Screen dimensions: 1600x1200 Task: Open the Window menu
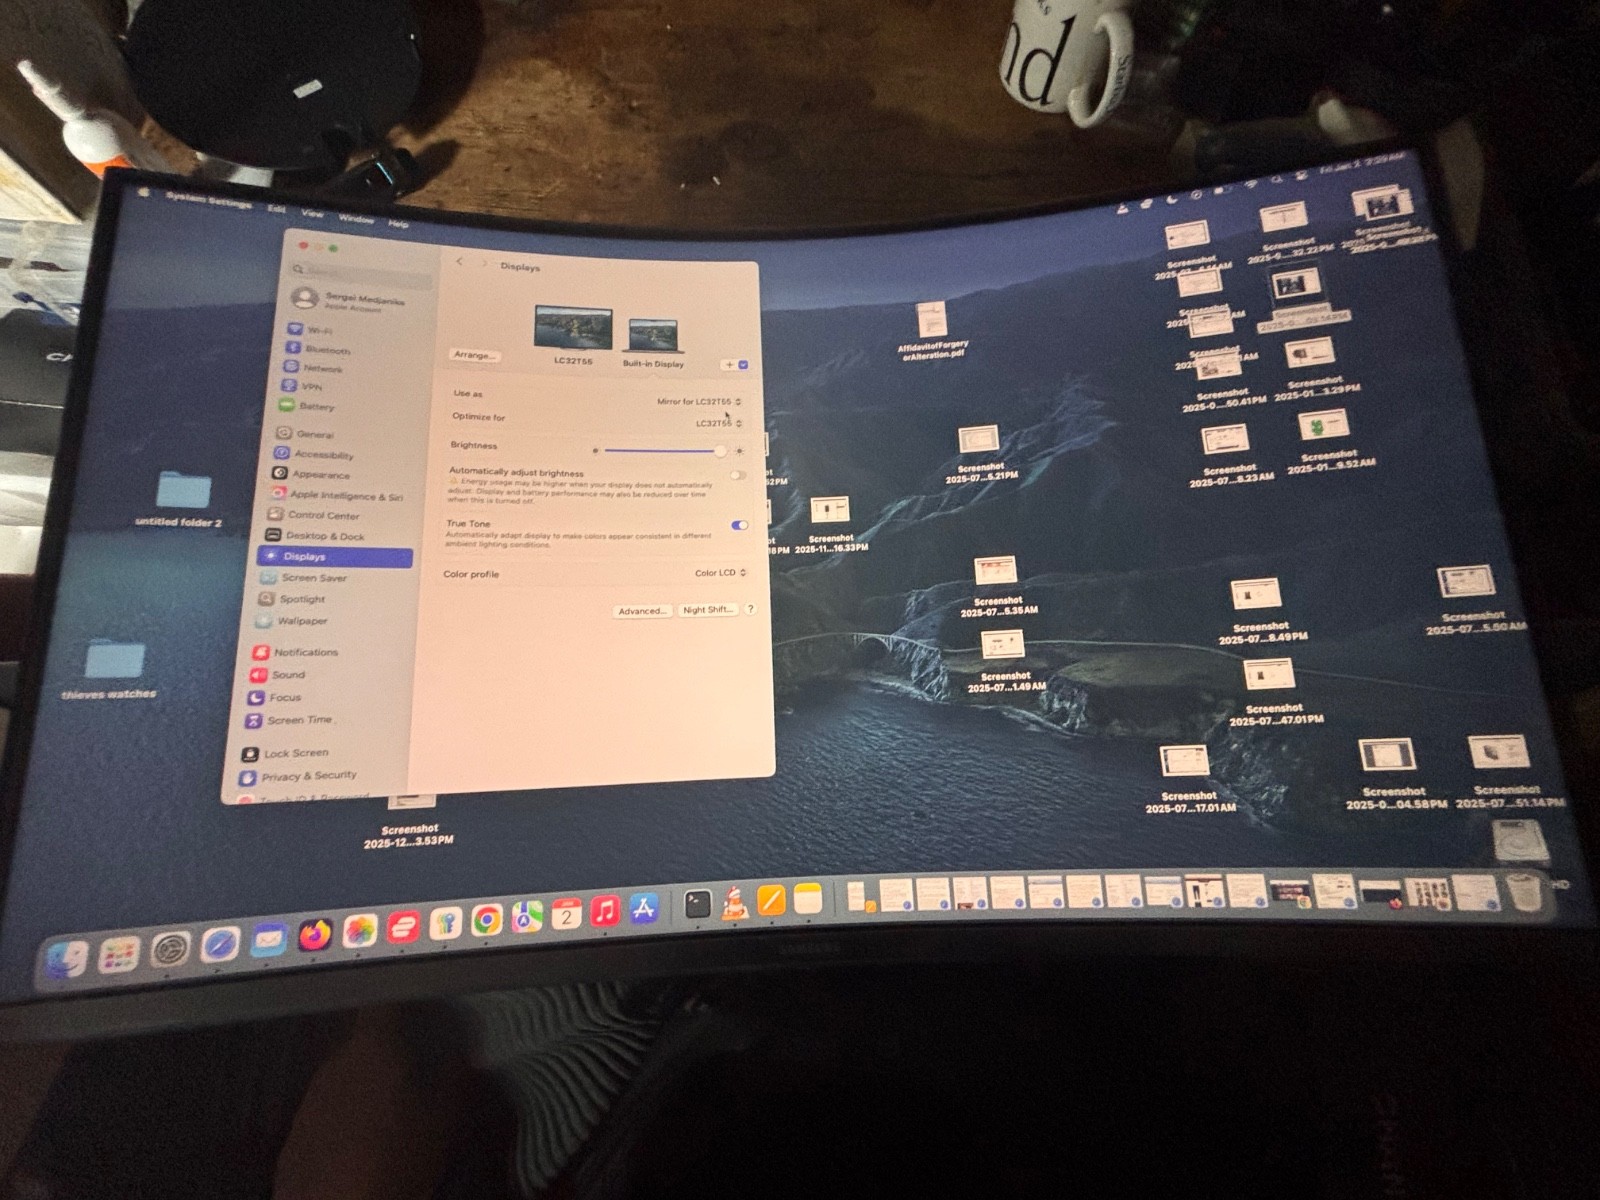(356, 218)
